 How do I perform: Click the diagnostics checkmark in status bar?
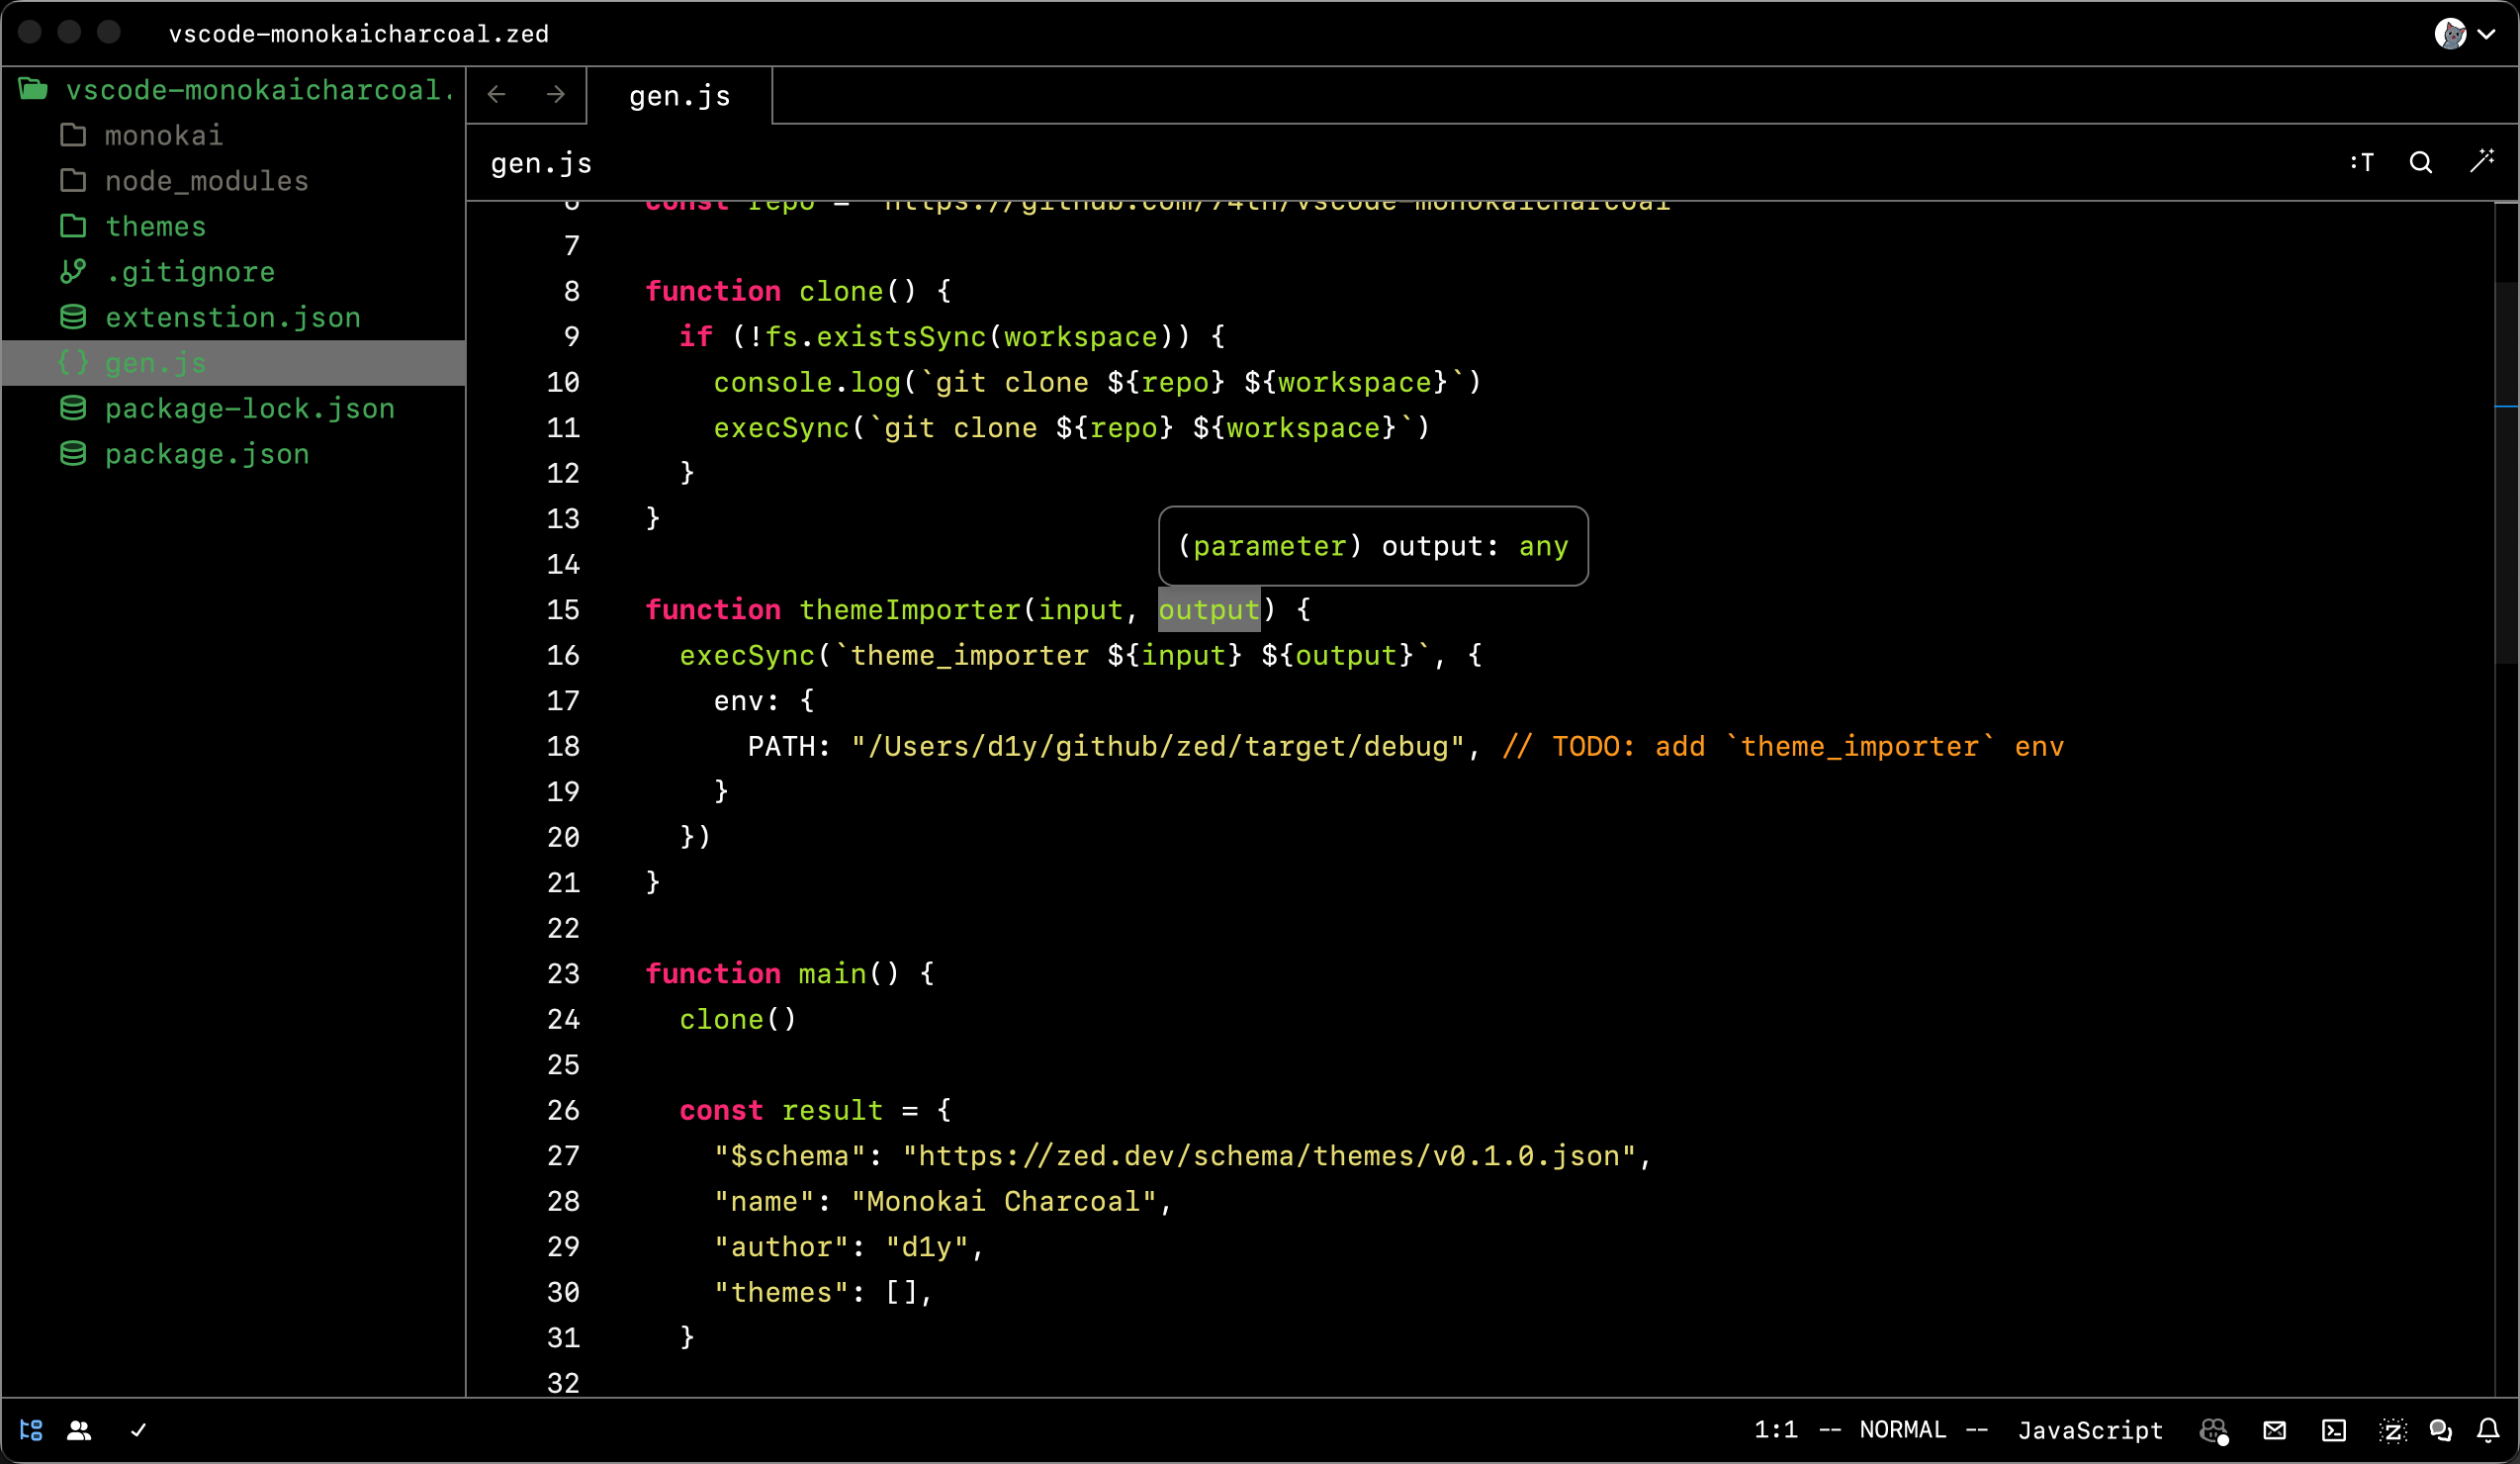138,1430
